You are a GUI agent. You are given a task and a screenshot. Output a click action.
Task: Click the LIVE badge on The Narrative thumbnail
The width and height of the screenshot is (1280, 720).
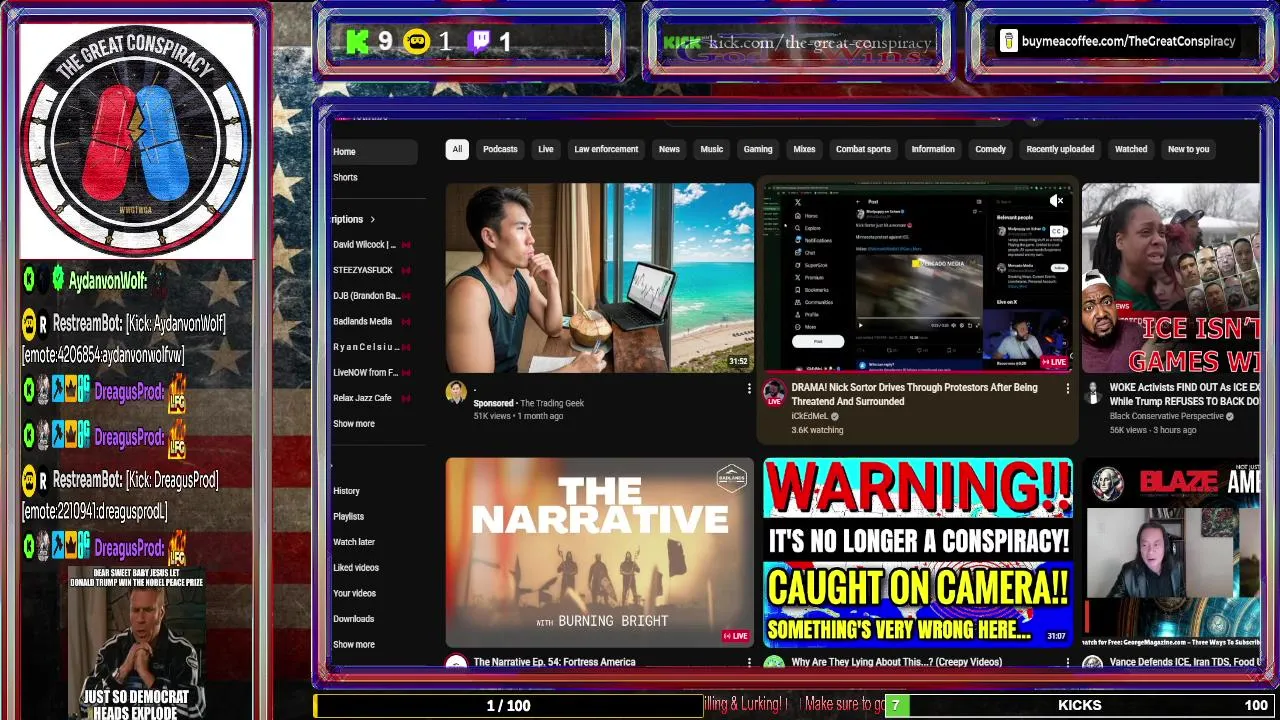[x=735, y=636]
